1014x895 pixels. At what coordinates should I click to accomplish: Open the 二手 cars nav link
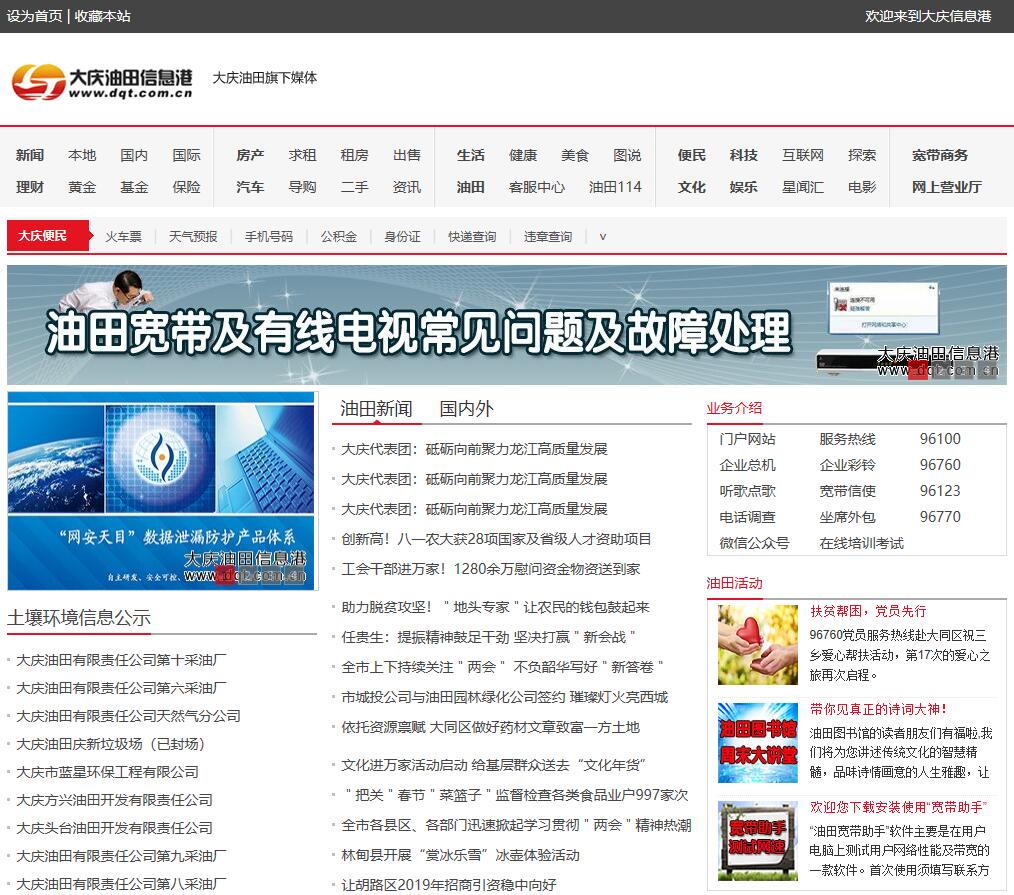pyautogui.click(x=354, y=187)
